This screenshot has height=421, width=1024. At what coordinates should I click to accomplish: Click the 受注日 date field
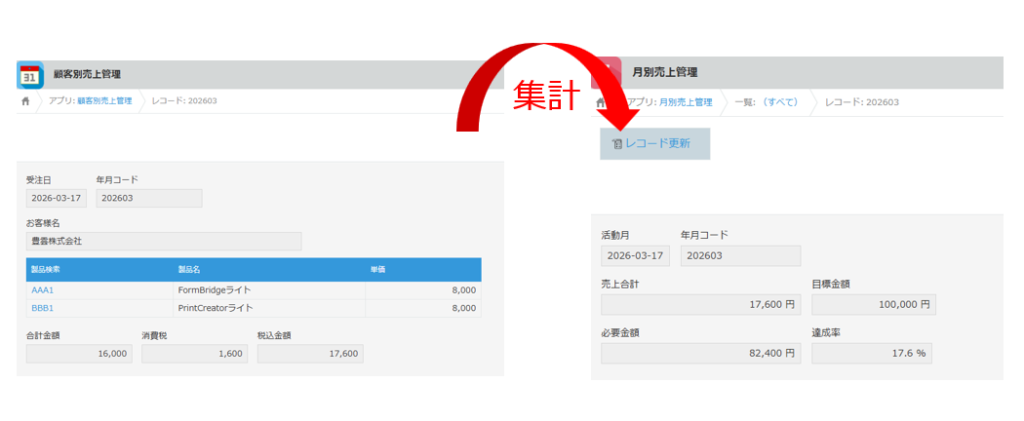click(56, 198)
